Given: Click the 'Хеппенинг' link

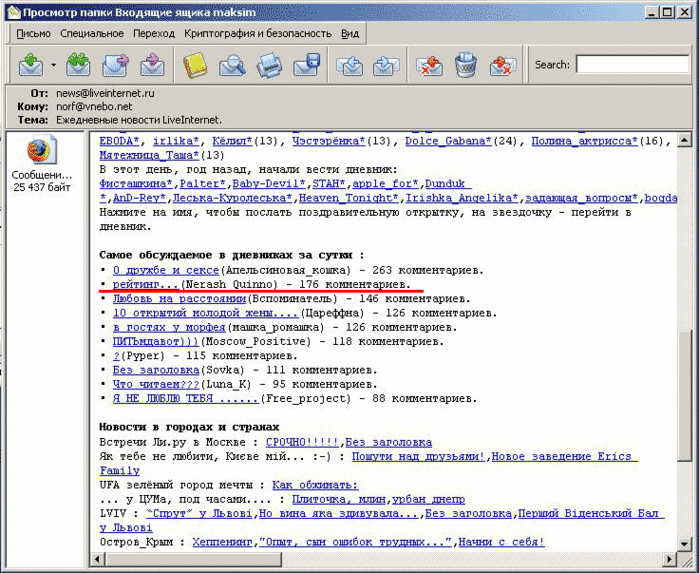Looking at the screenshot, I should 222,542.
